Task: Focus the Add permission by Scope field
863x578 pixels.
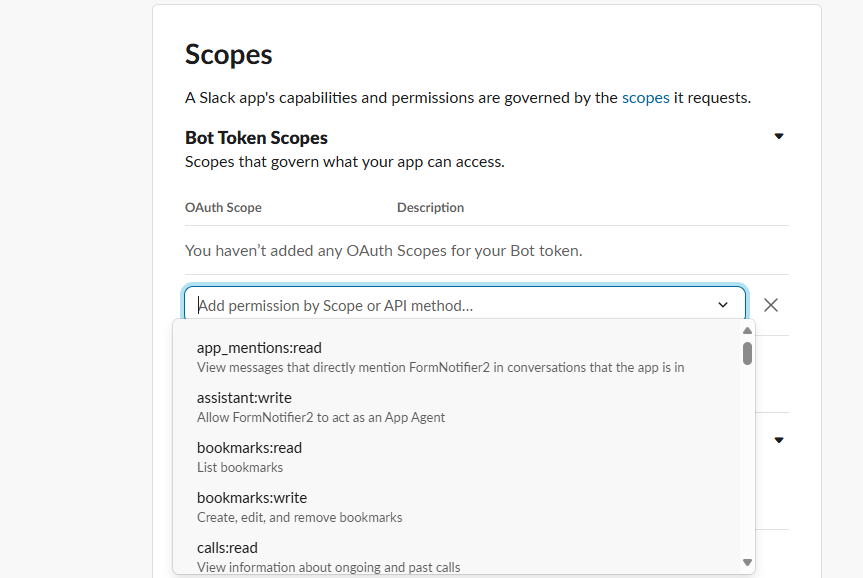Action: pos(451,305)
